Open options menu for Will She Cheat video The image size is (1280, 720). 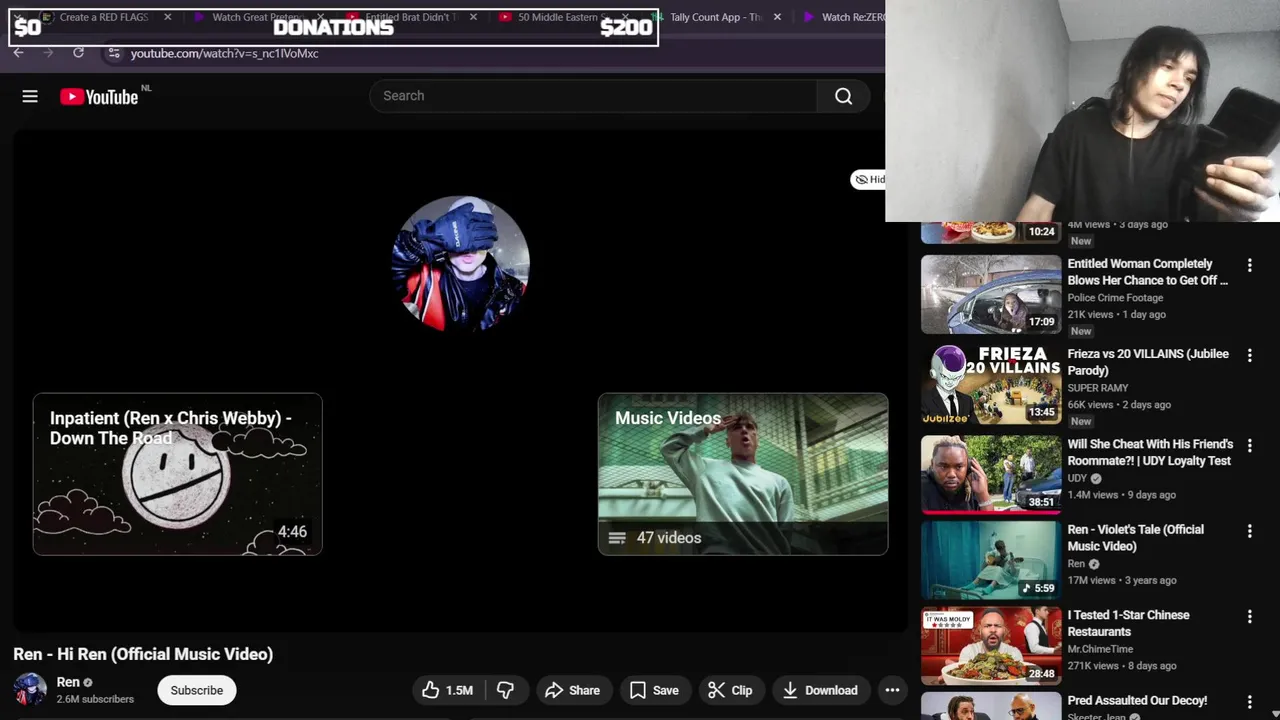click(x=1249, y=445)
